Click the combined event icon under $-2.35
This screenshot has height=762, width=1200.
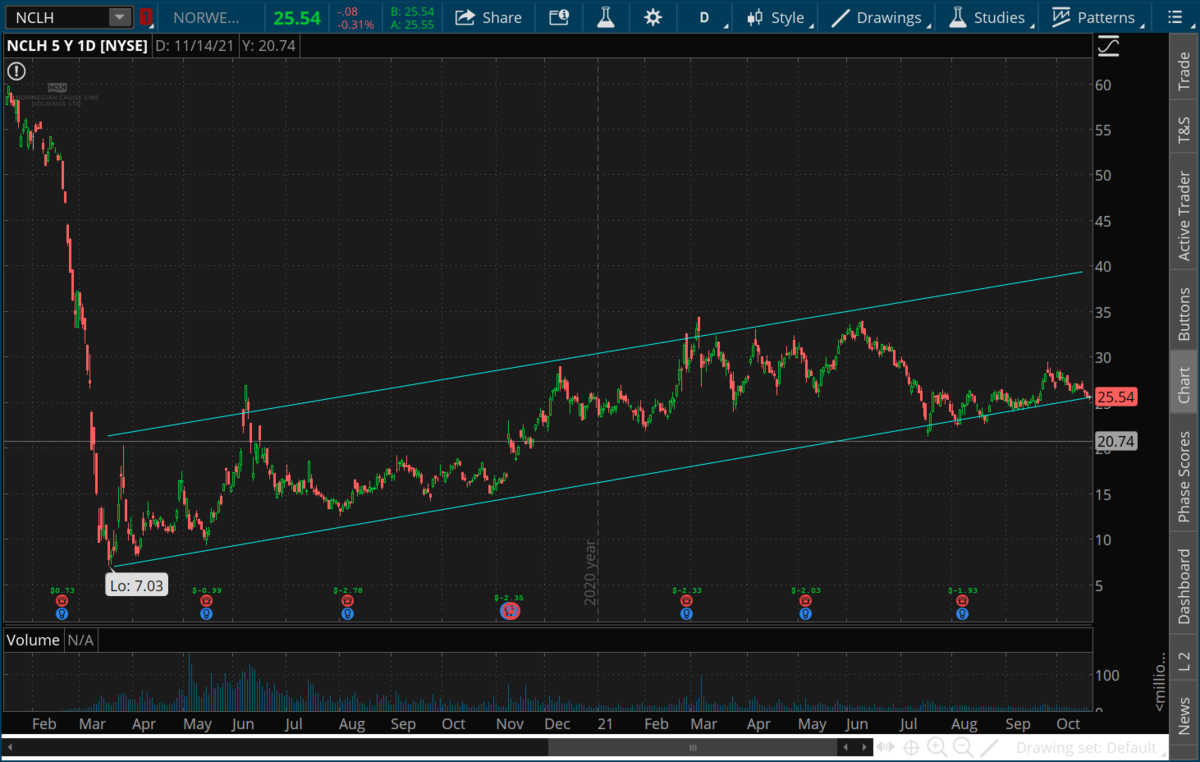pyautogui.click(x=509, y=610)
